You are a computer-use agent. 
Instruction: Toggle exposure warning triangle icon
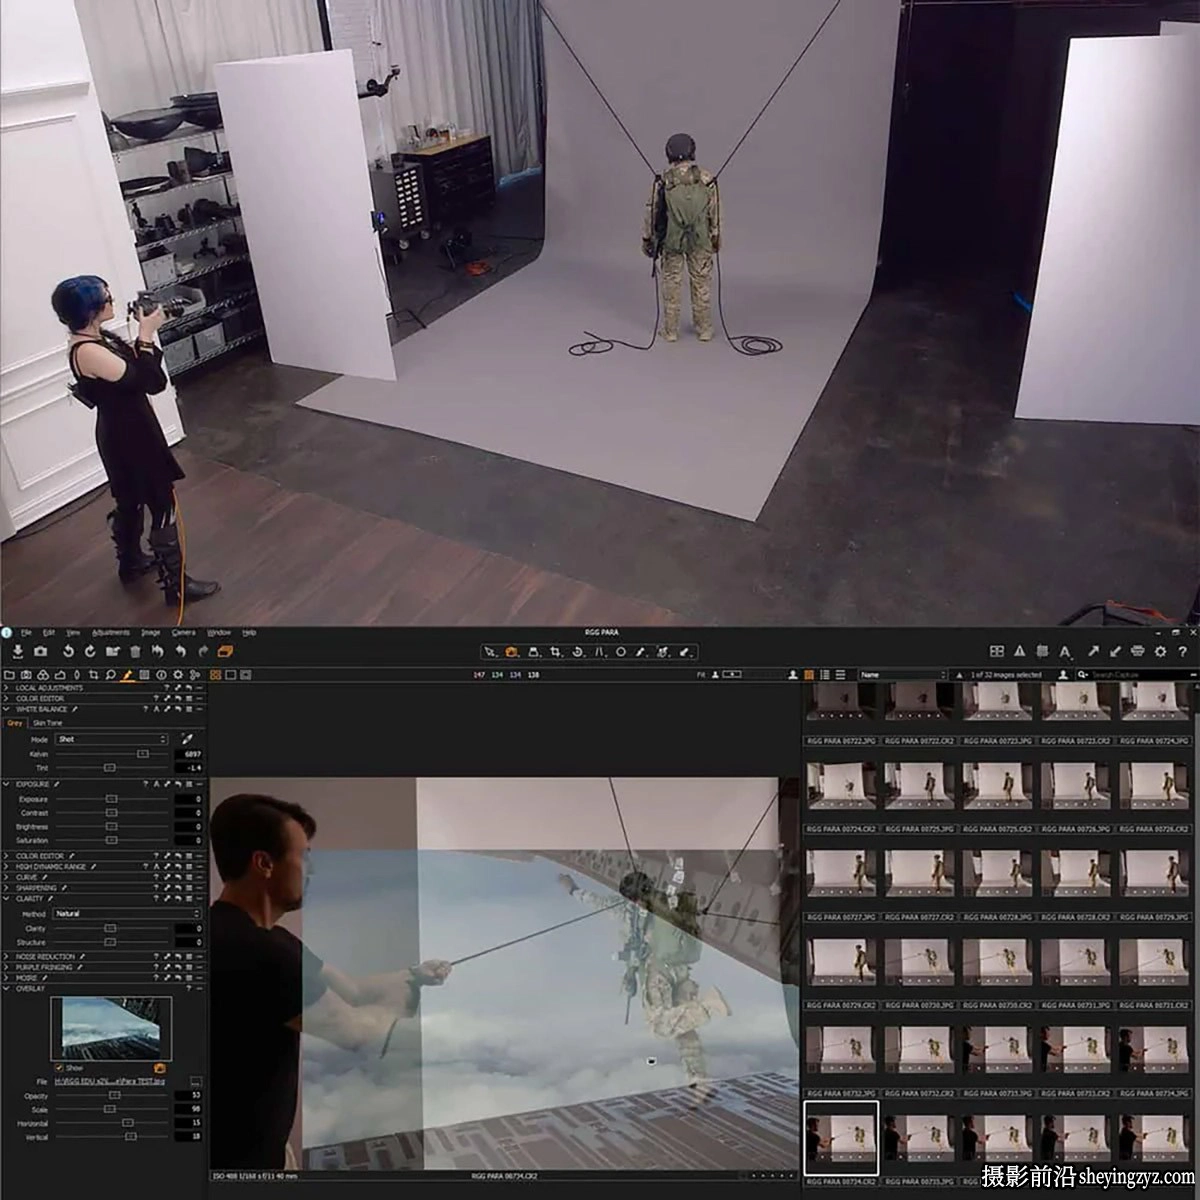click(x=1019, y=651)
